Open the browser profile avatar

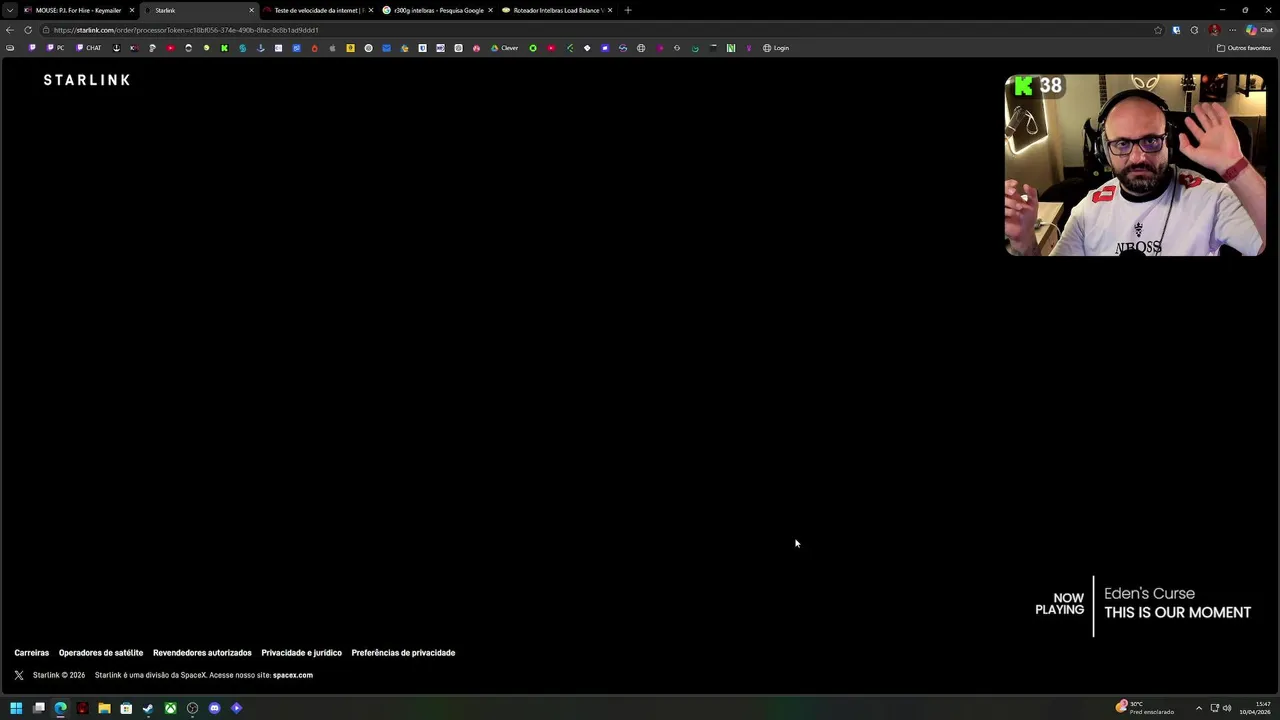click(1214, 30)
